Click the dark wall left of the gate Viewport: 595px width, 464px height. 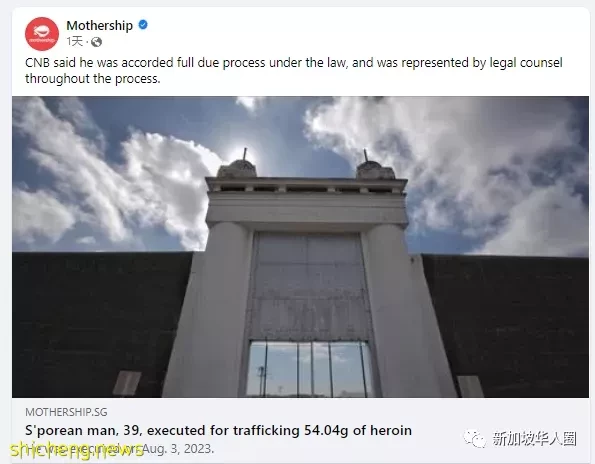coord(99,322)
